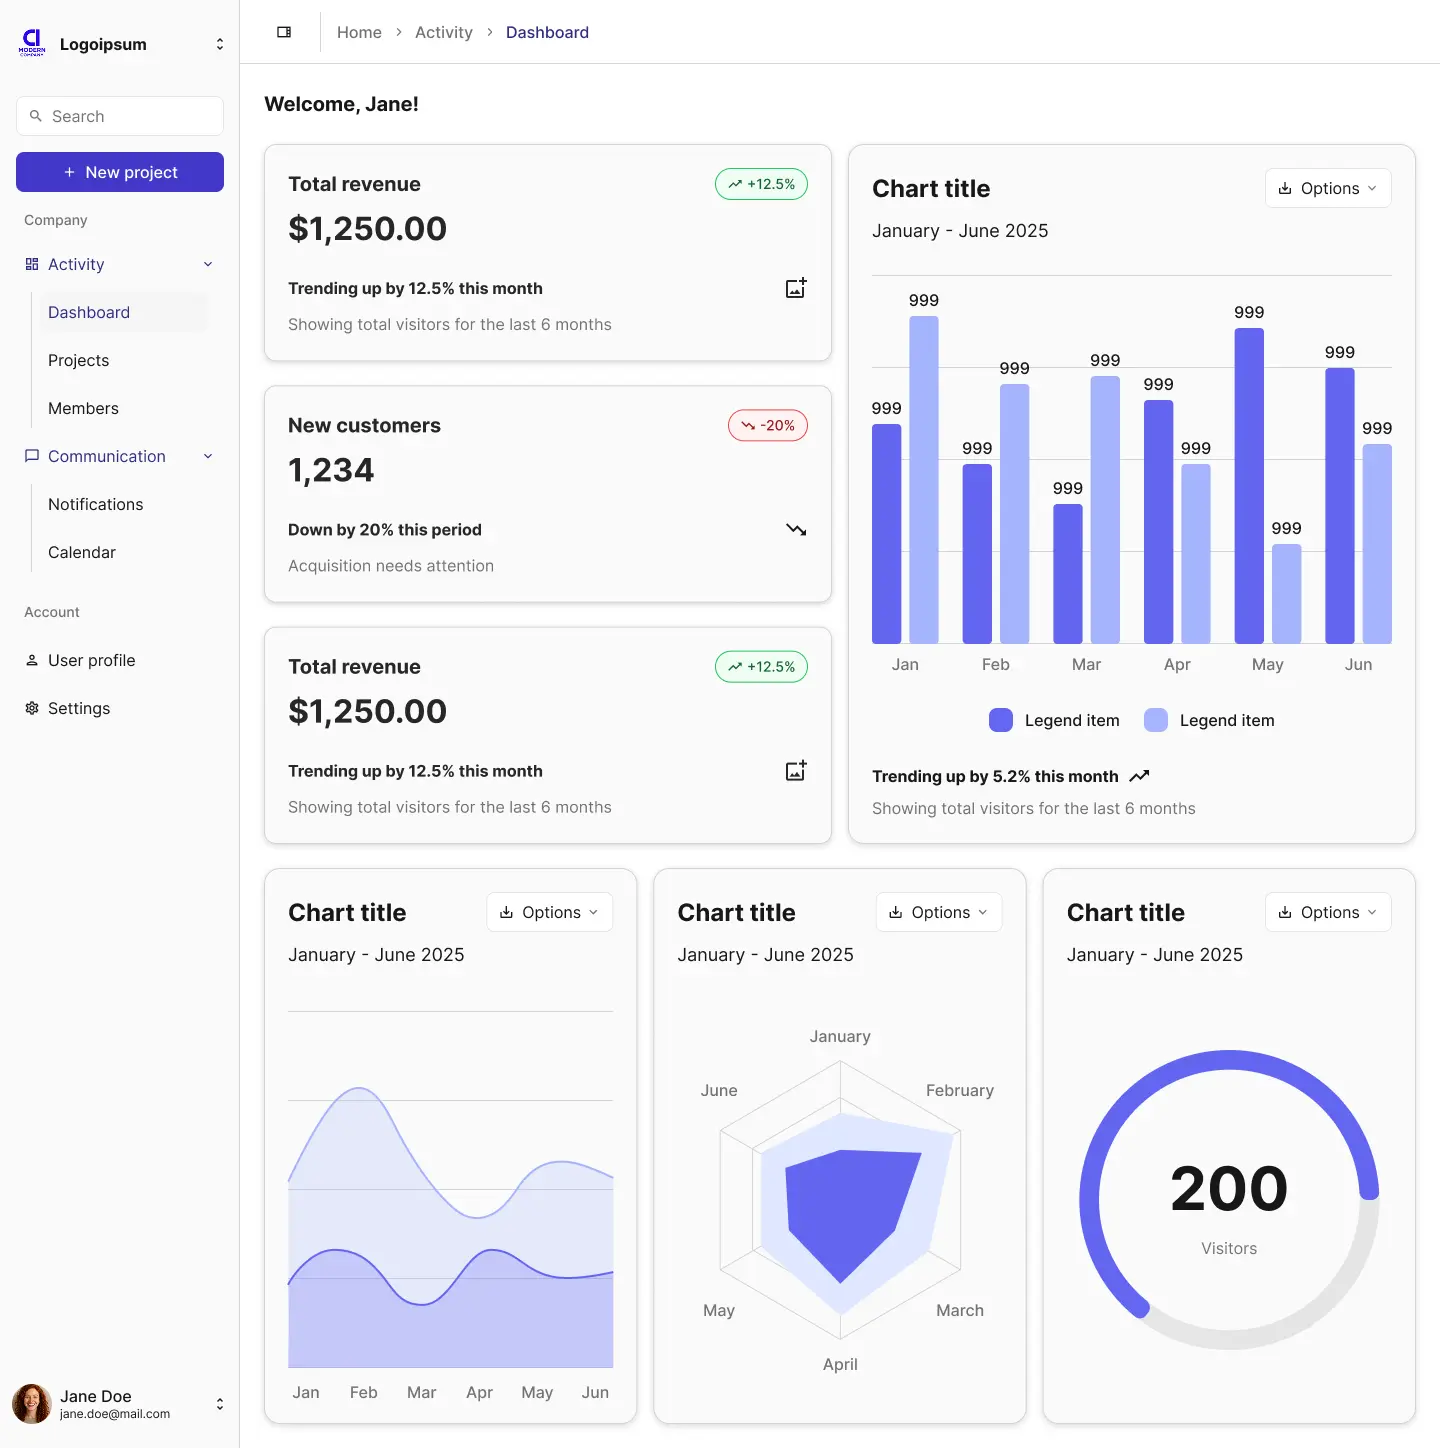Switch to the Projects sidebar item
The height and width of the screenshot is (1448, 1440).
(x=78, y=360)
